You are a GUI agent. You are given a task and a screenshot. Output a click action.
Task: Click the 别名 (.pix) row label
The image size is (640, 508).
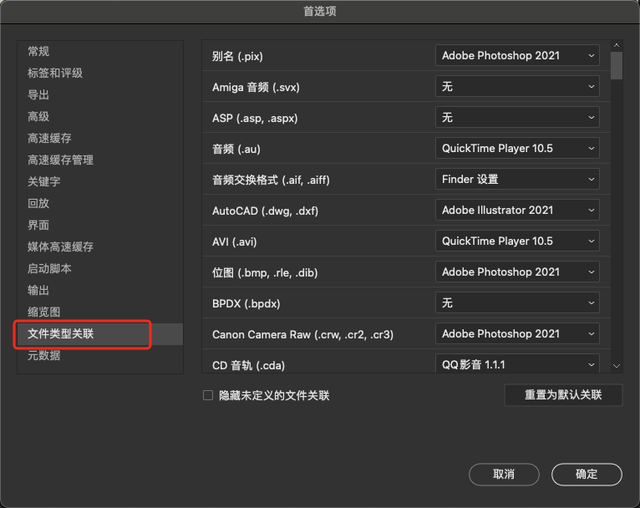[238, 56]
